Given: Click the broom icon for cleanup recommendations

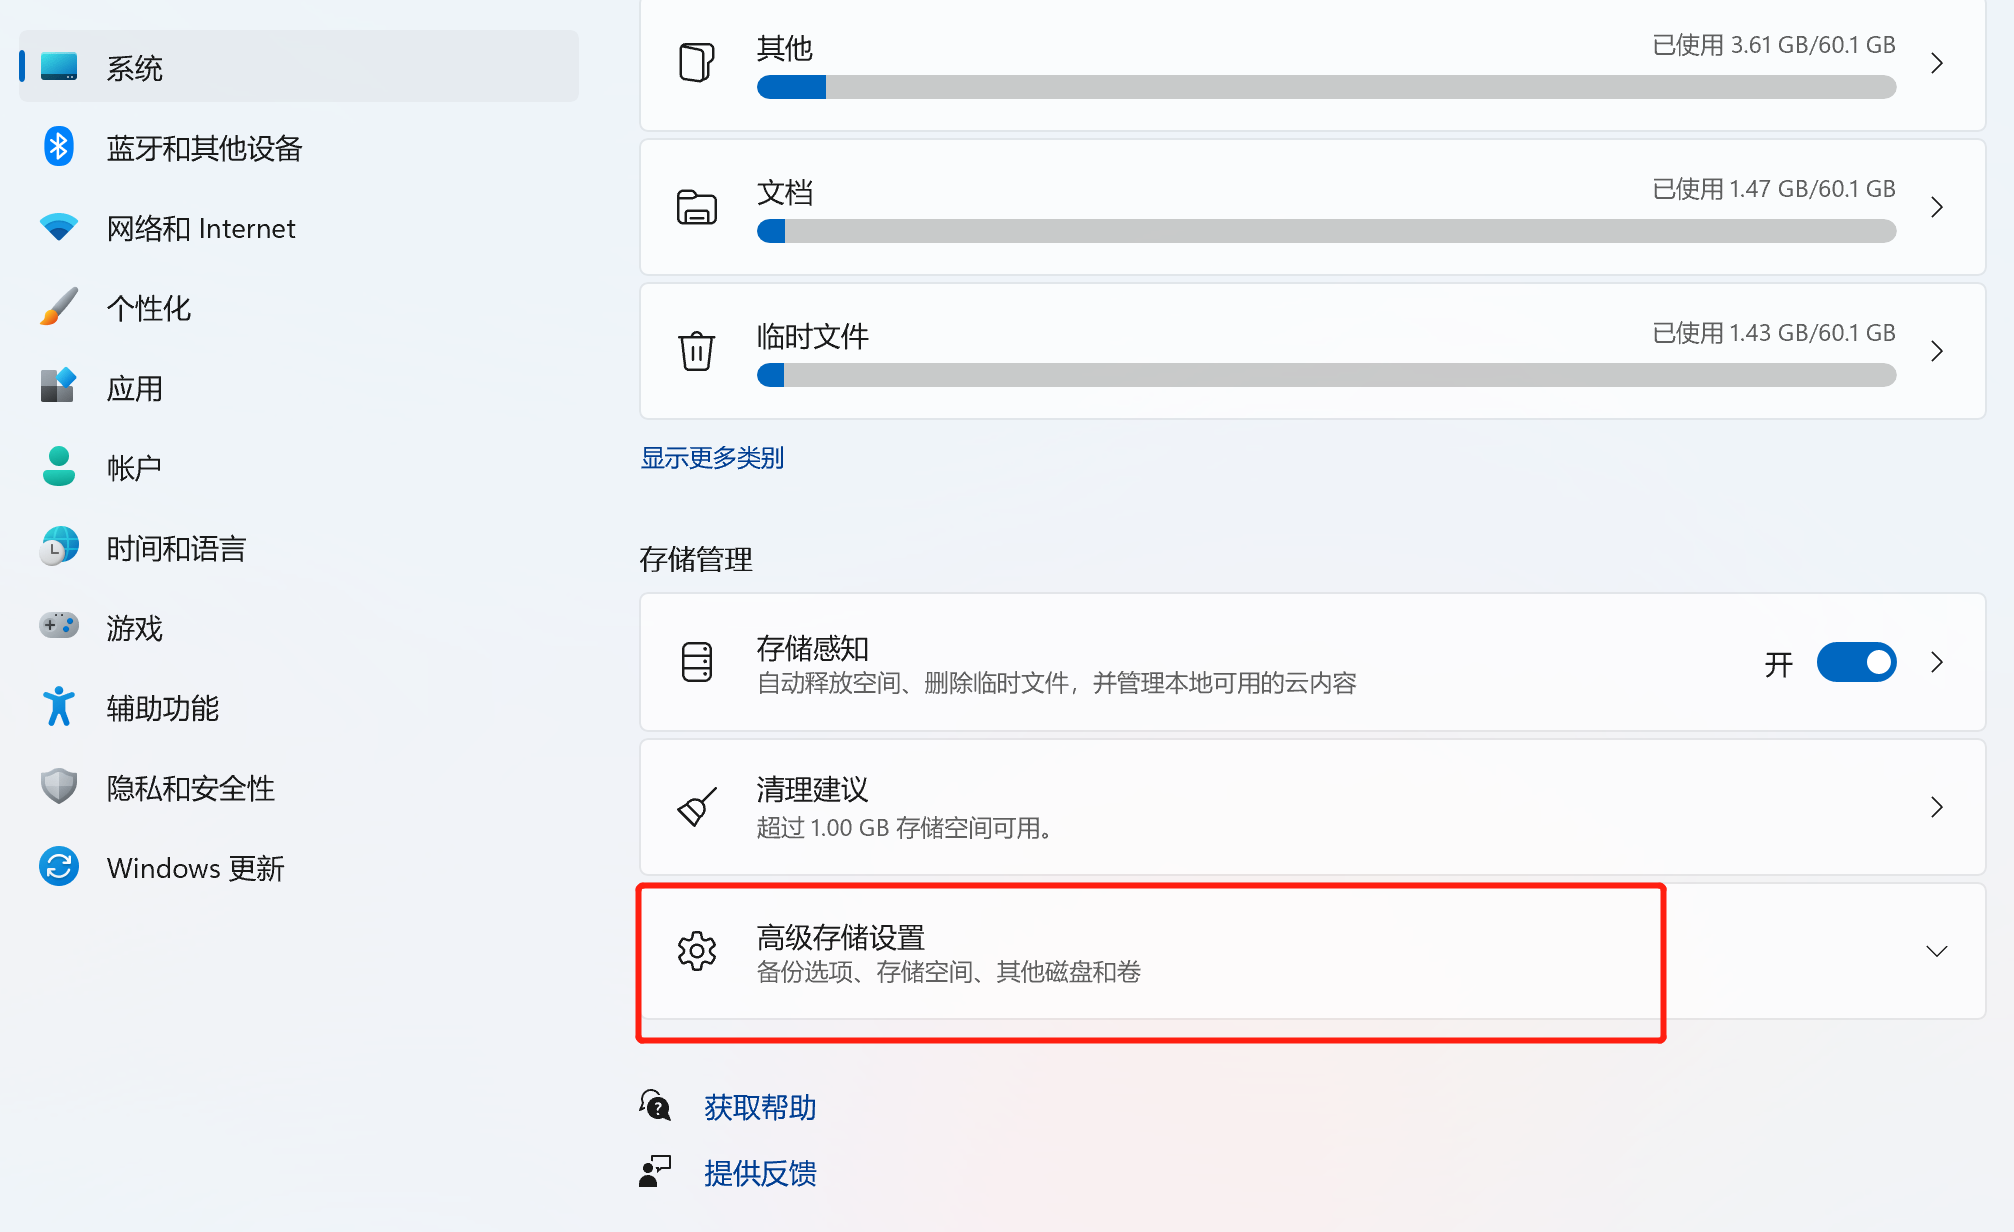Looking at the screenshot, I should tap(696, 807).
